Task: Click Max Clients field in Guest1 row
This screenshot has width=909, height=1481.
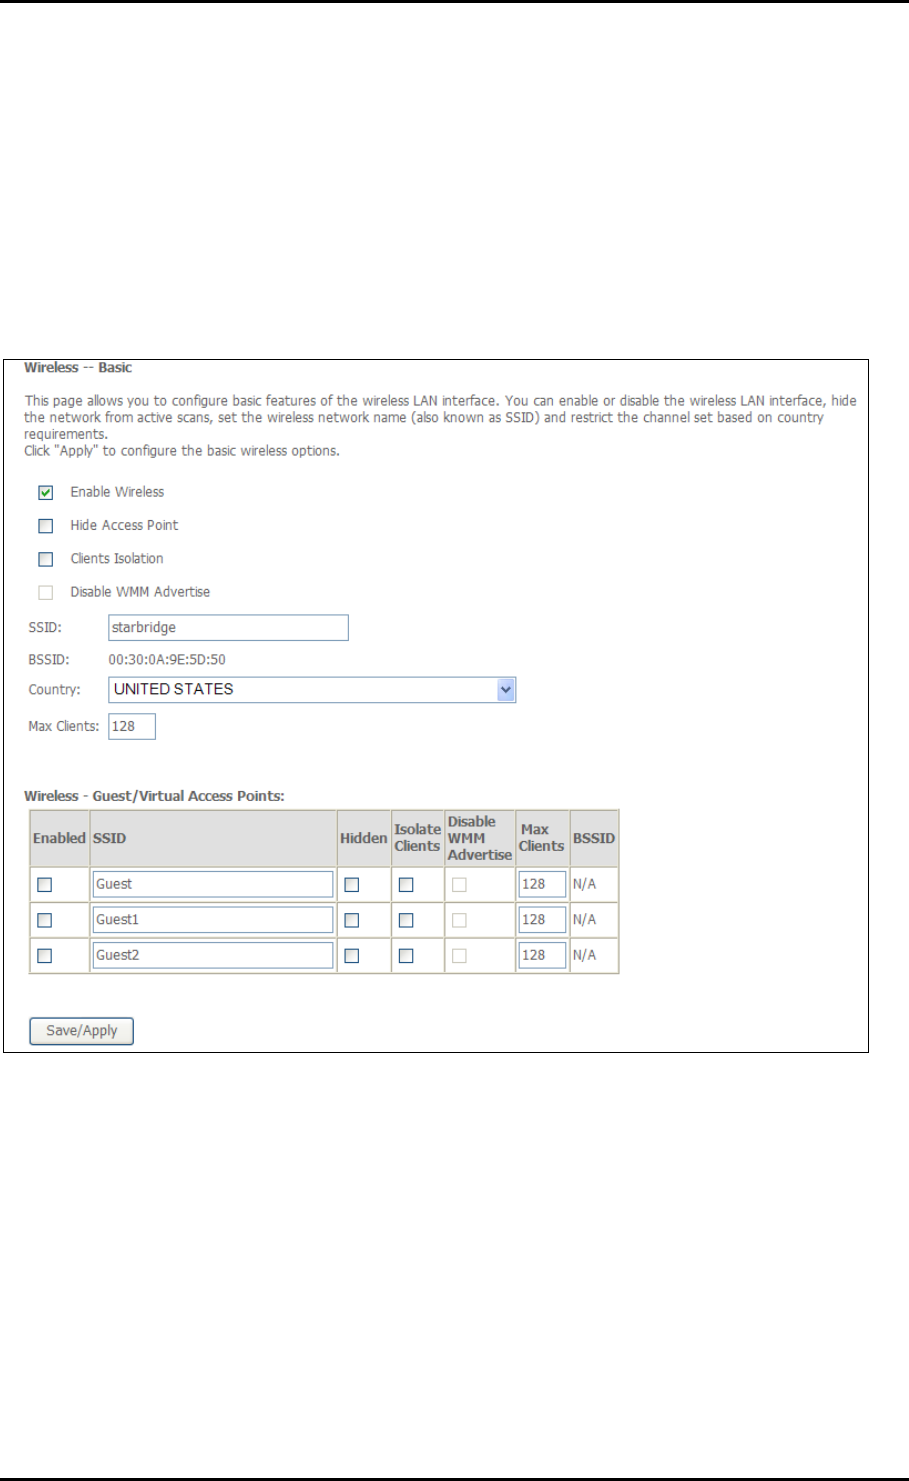Action: [542, 920]
